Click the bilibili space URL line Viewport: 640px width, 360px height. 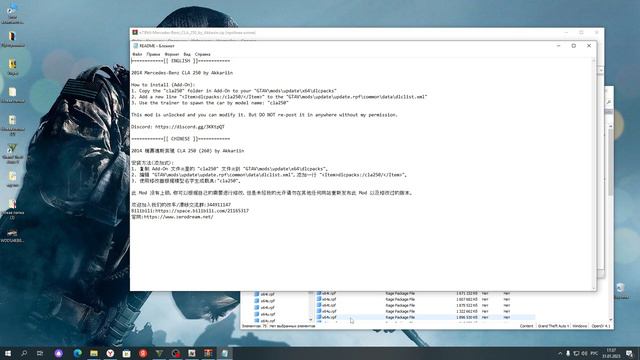[190, 211]
